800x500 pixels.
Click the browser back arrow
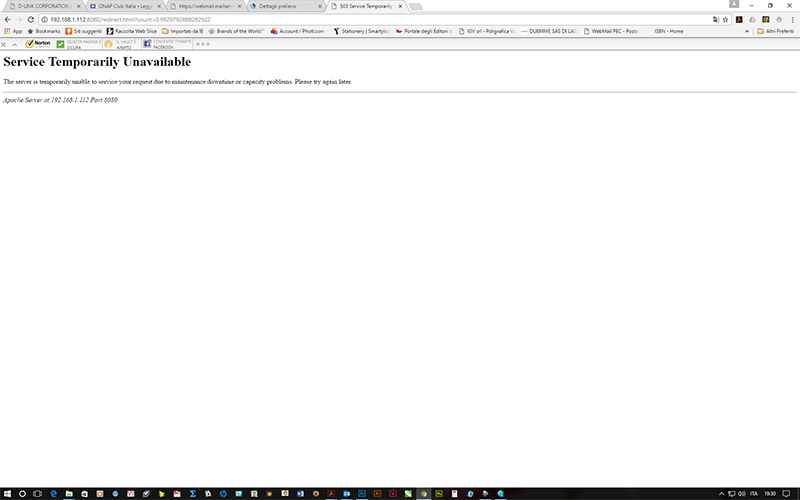7,19
